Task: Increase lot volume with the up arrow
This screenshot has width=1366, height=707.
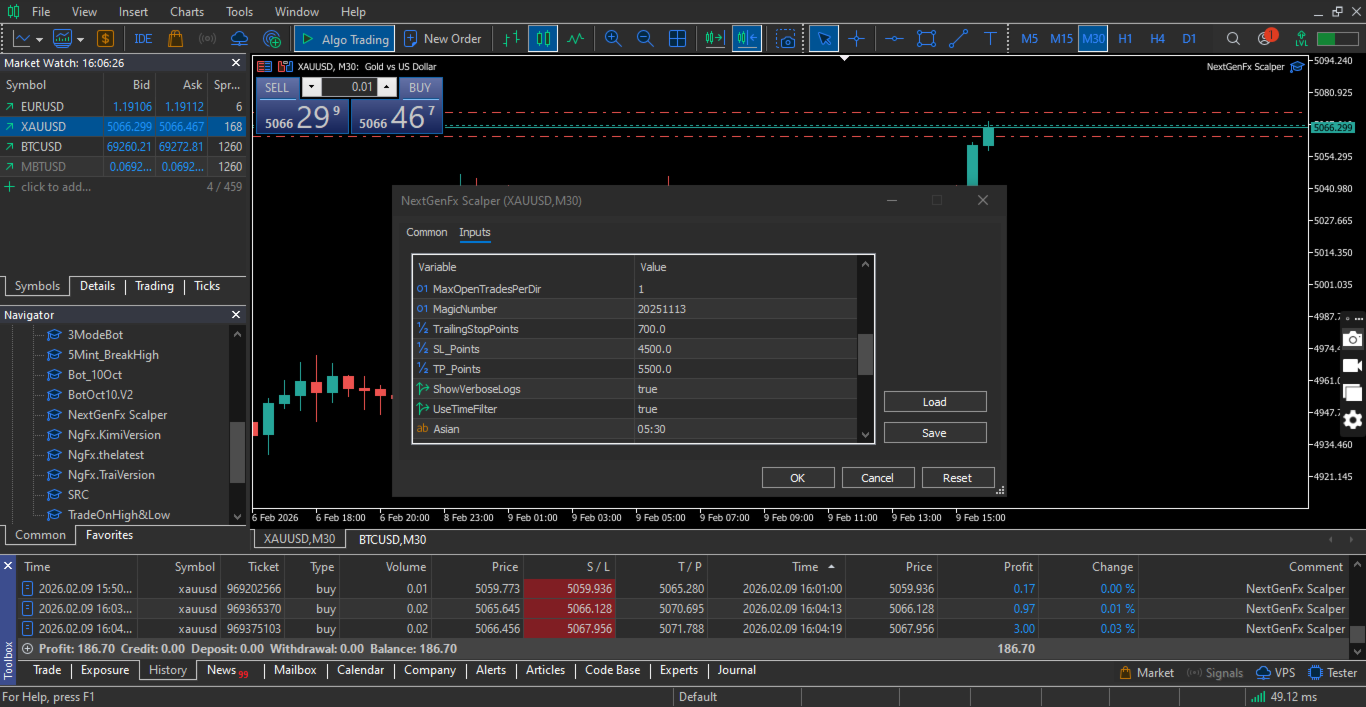Action: pos(387,87)
